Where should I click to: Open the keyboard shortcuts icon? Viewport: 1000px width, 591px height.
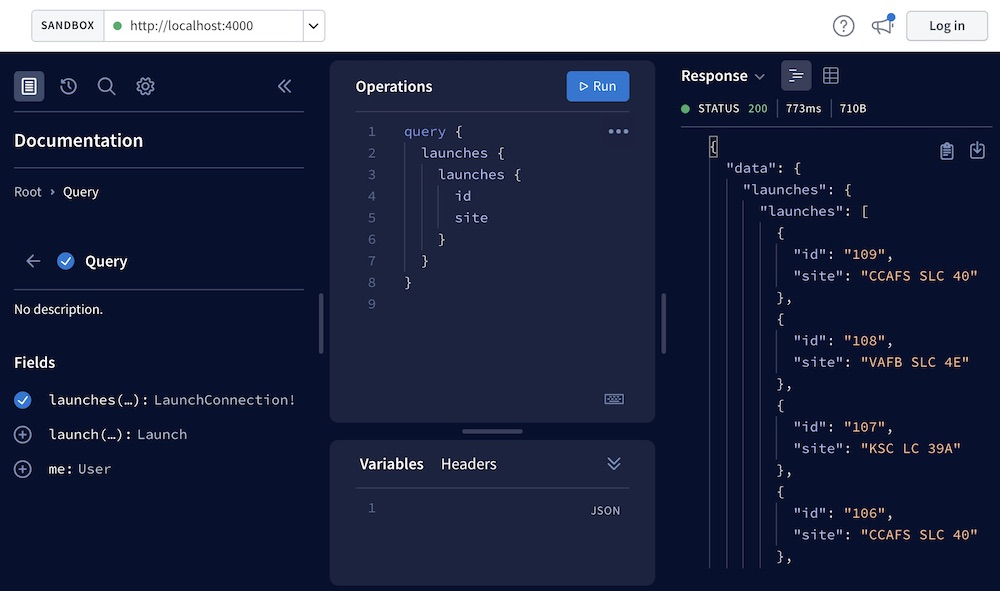[x=614, y=398]
